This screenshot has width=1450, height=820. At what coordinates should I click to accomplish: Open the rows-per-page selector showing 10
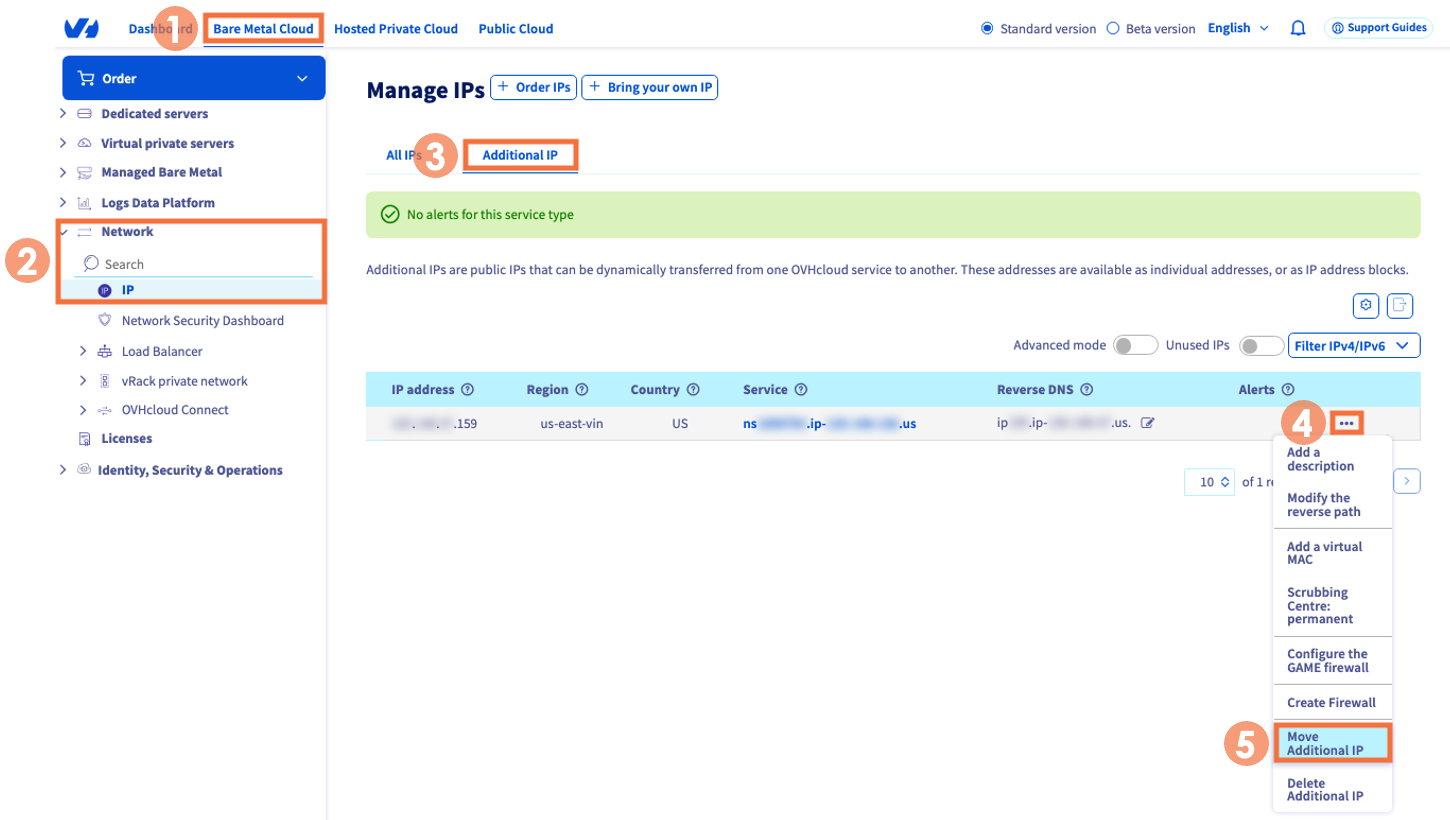pos(1209,482)
